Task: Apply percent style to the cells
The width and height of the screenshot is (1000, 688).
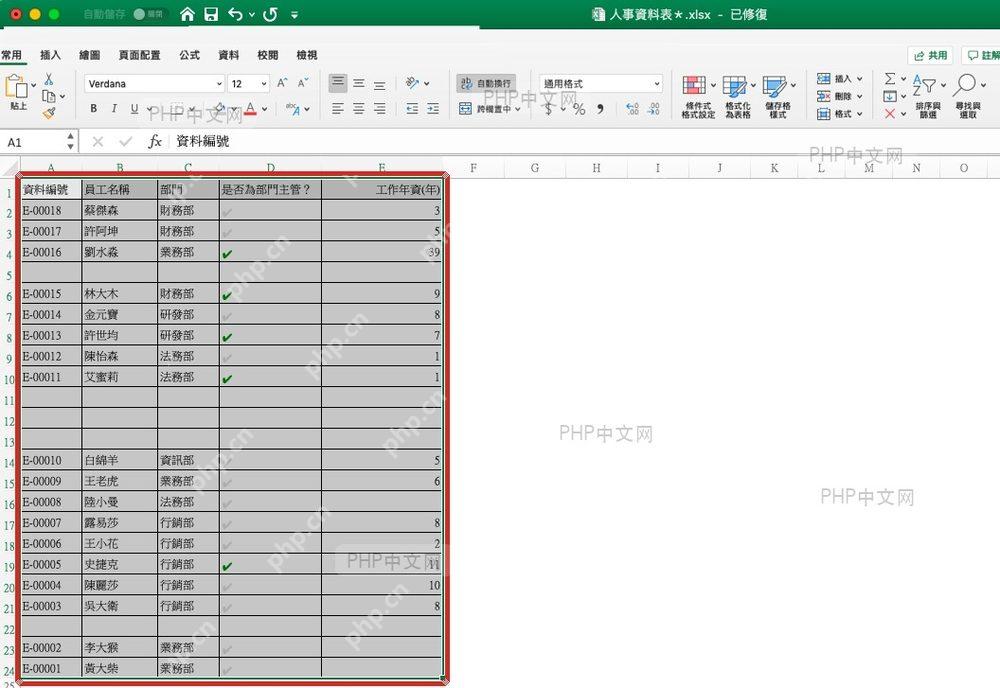Action: point(579,109)
